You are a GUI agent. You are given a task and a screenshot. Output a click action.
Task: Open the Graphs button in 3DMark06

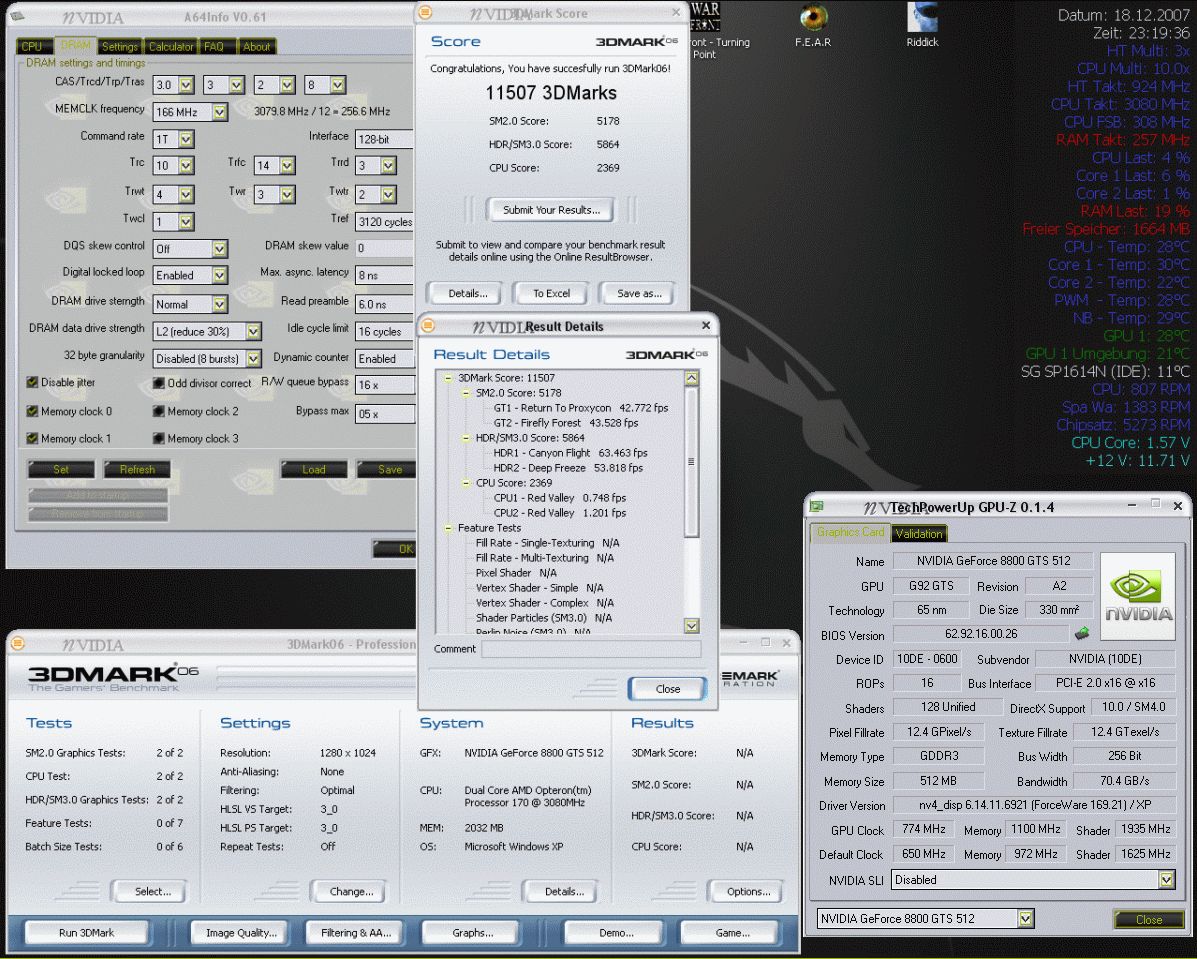[473, 932]
